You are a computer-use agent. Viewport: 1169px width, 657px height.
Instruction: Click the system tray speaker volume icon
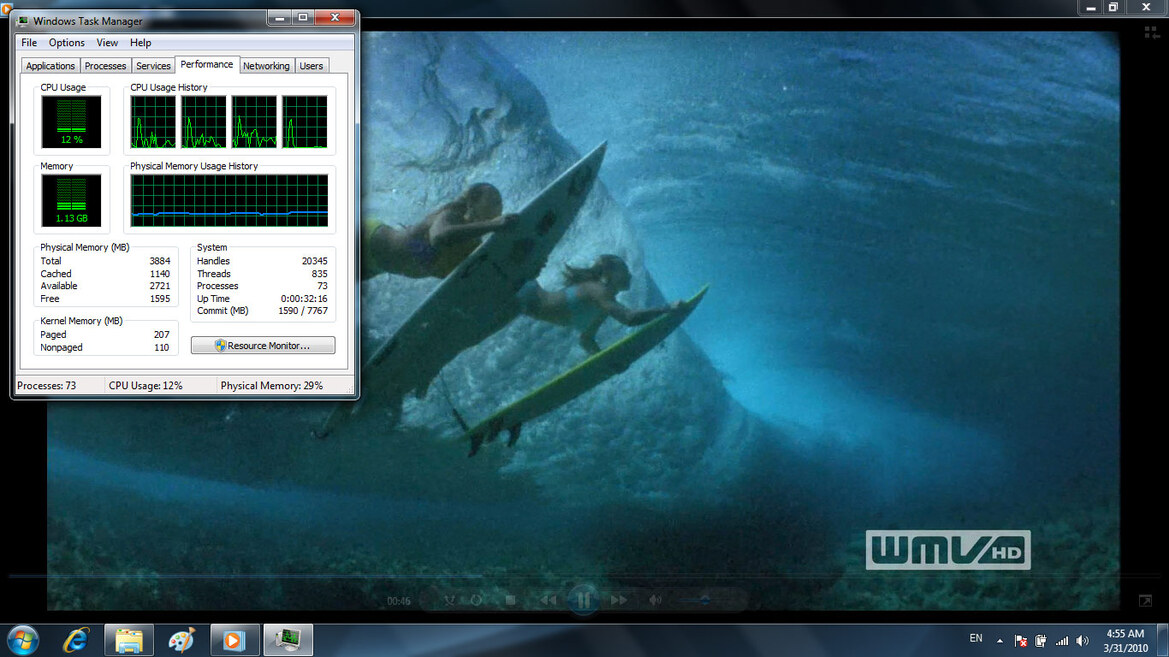(1083, 641)
